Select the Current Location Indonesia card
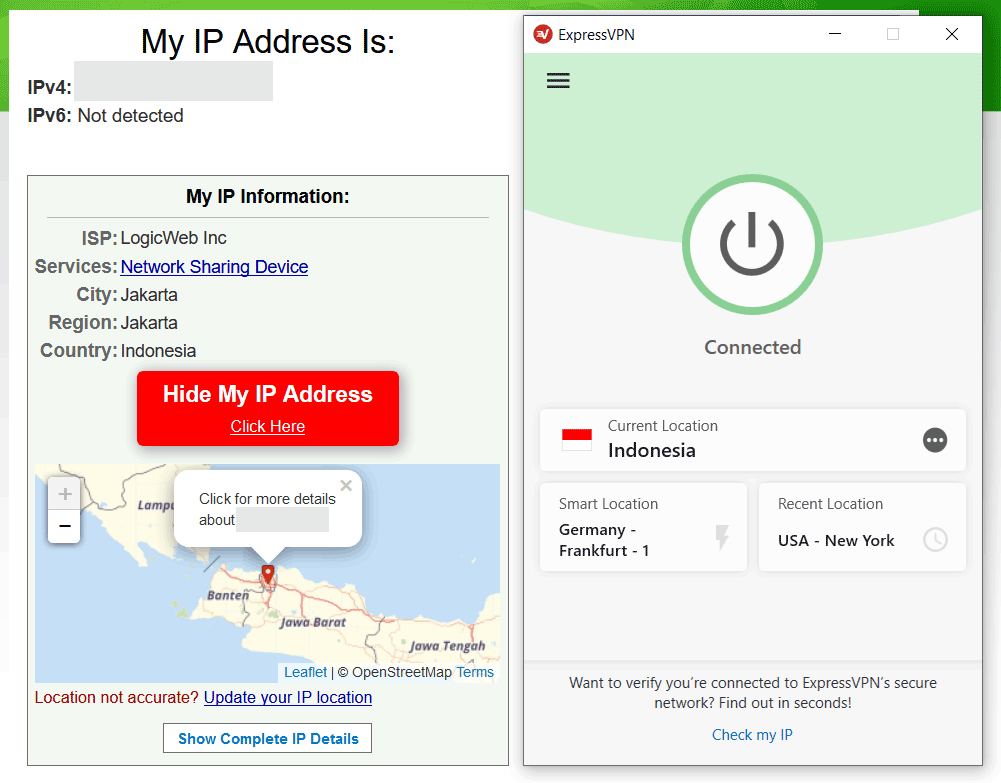This screenshot has width=1001, height=783. [x=753, y=440]
